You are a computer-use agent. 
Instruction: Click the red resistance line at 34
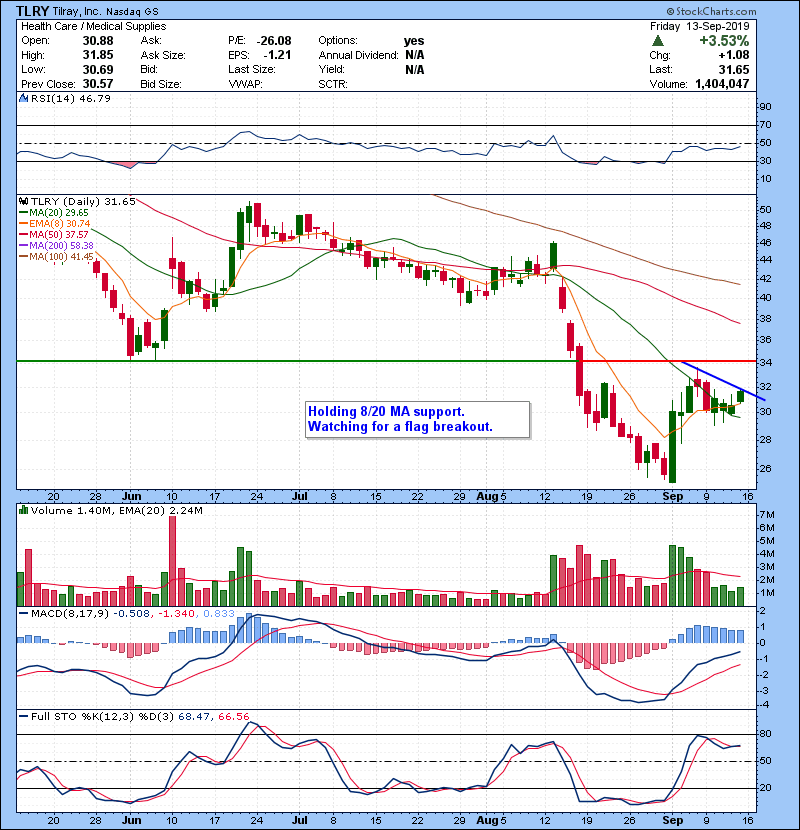[x=668, y=361]
